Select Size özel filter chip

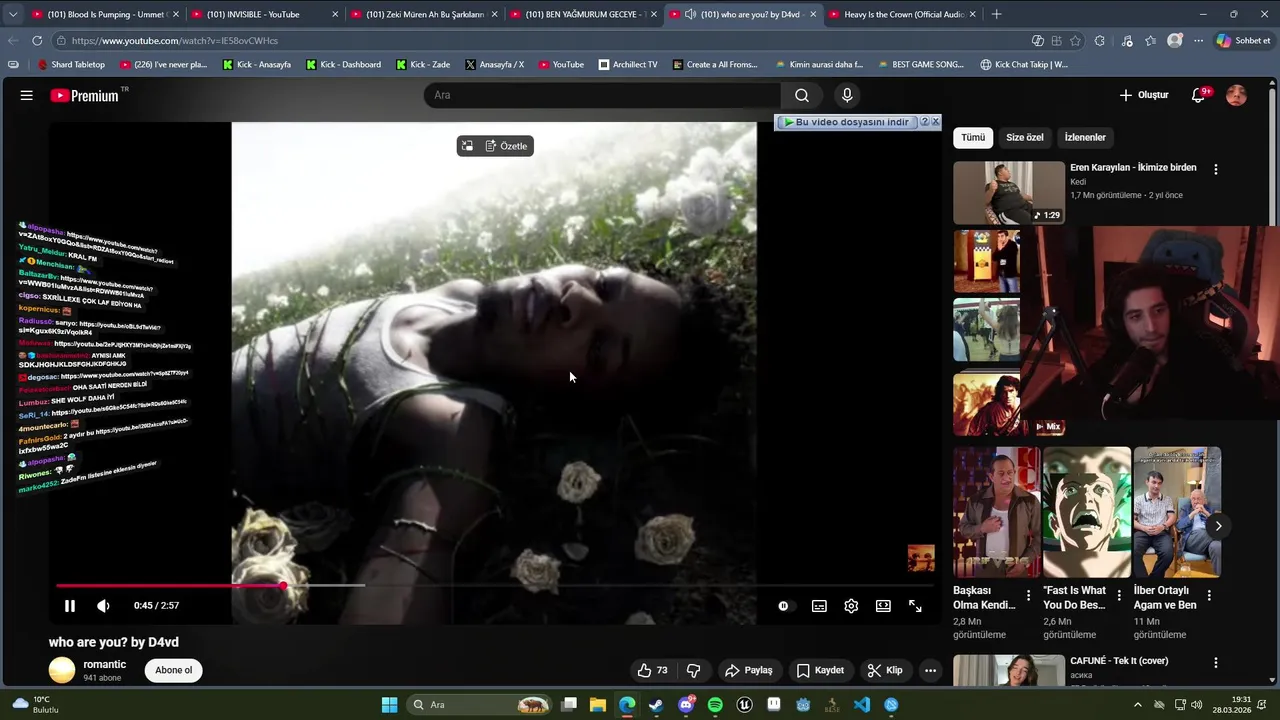click(1025, 137)
